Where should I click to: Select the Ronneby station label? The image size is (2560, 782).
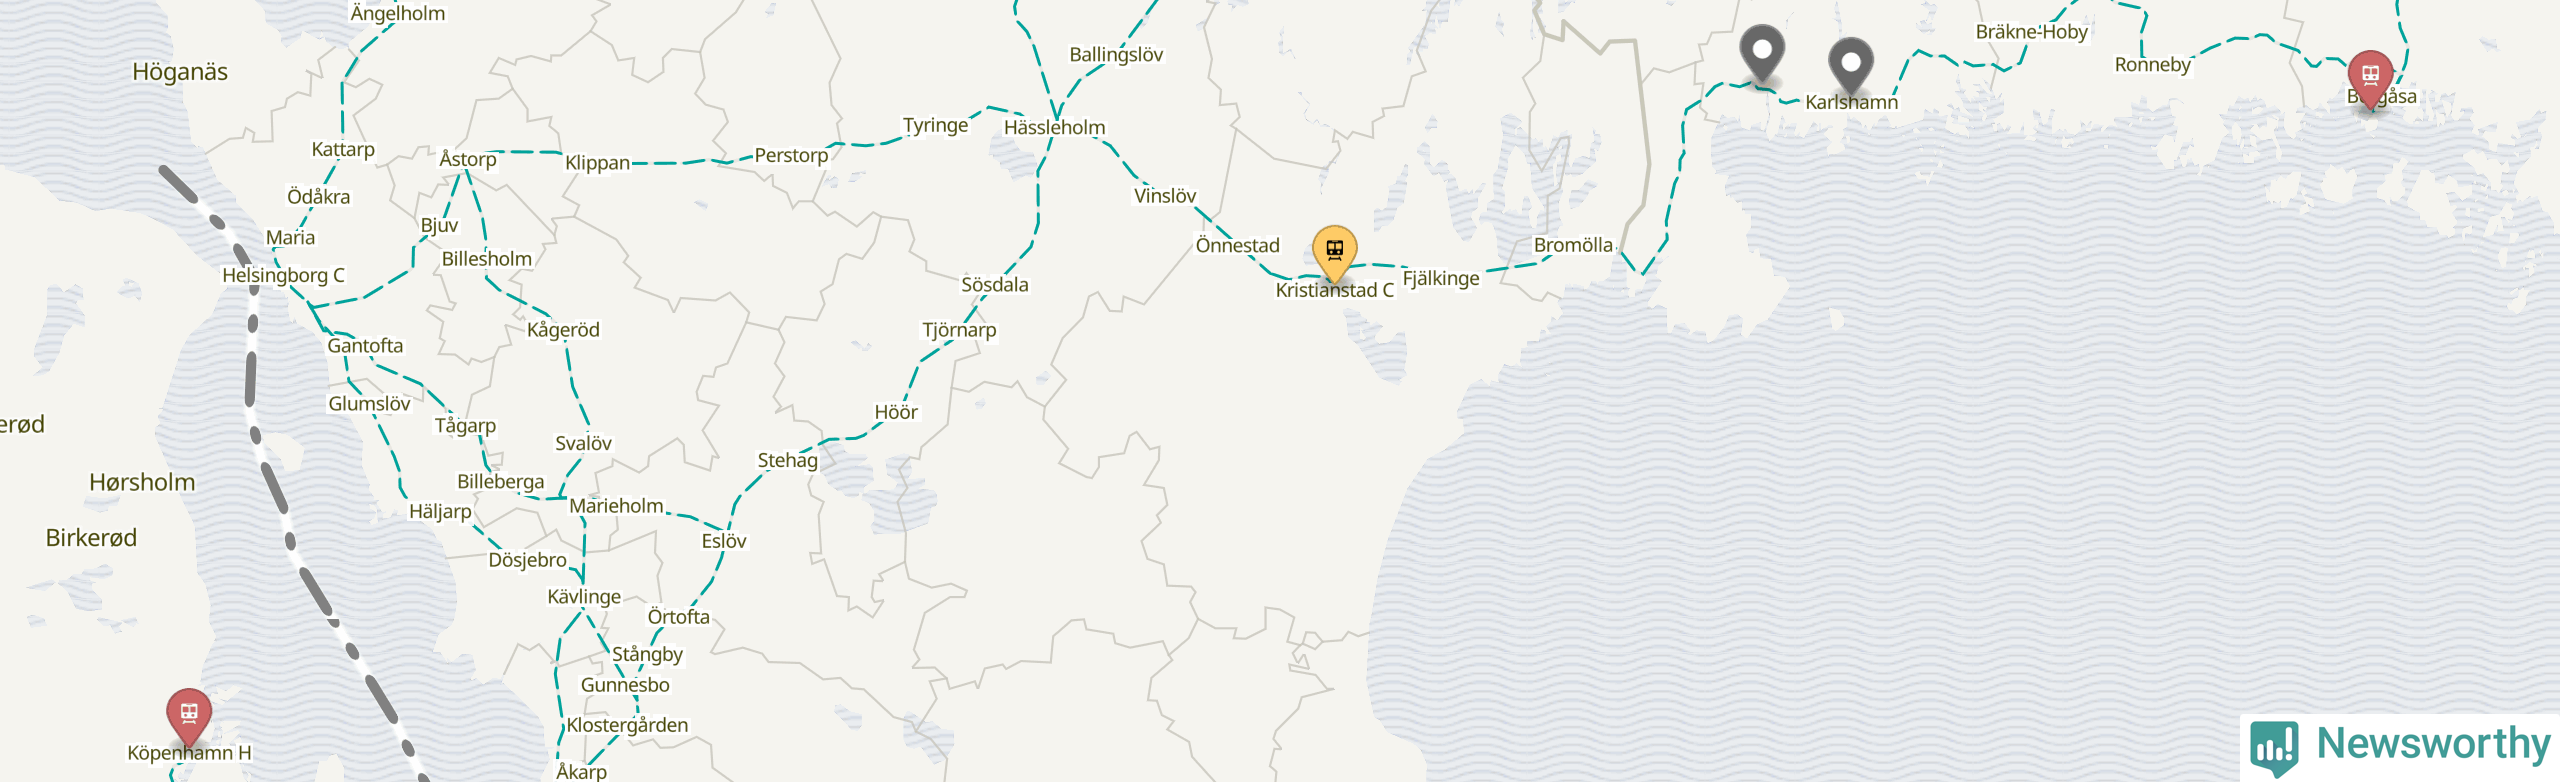[x=2152, y=65]
